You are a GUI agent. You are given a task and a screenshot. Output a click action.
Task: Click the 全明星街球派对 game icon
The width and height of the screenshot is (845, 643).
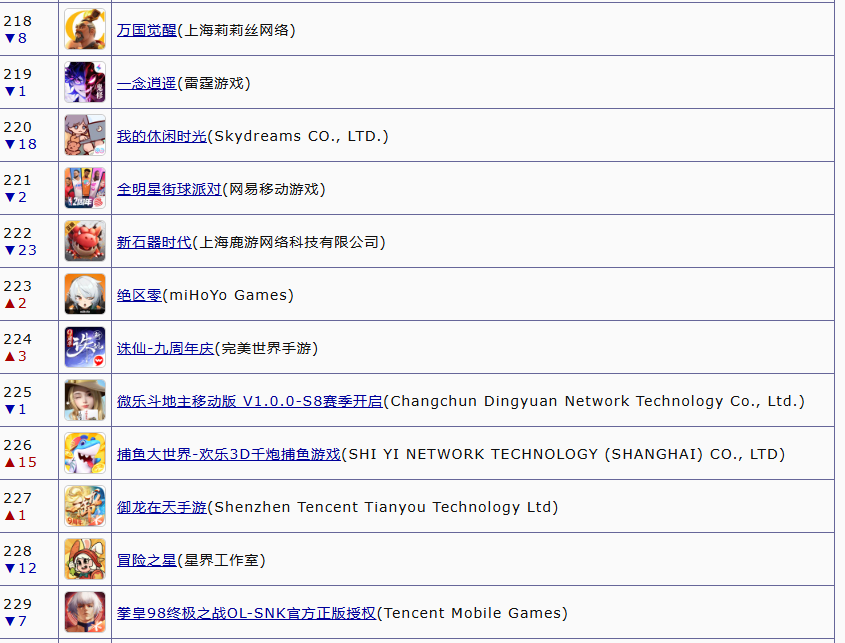click(85, 188)
